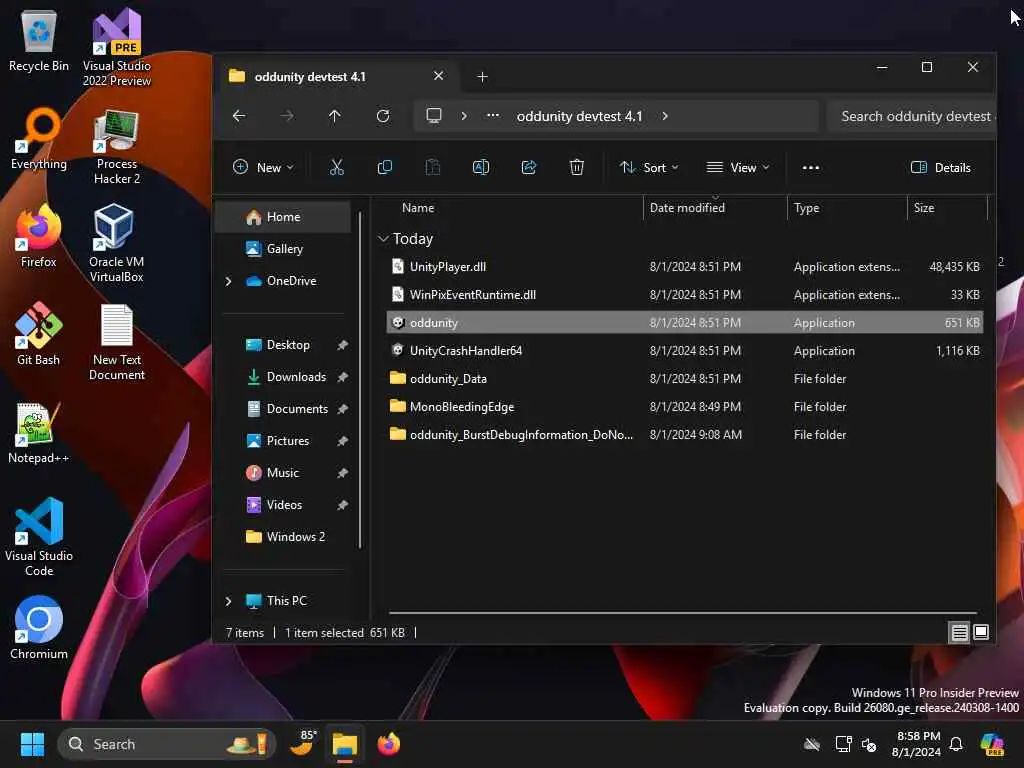Select UnityPlayer.dll file
Viewport: 1024px width, 768px height.
point(684,266)
